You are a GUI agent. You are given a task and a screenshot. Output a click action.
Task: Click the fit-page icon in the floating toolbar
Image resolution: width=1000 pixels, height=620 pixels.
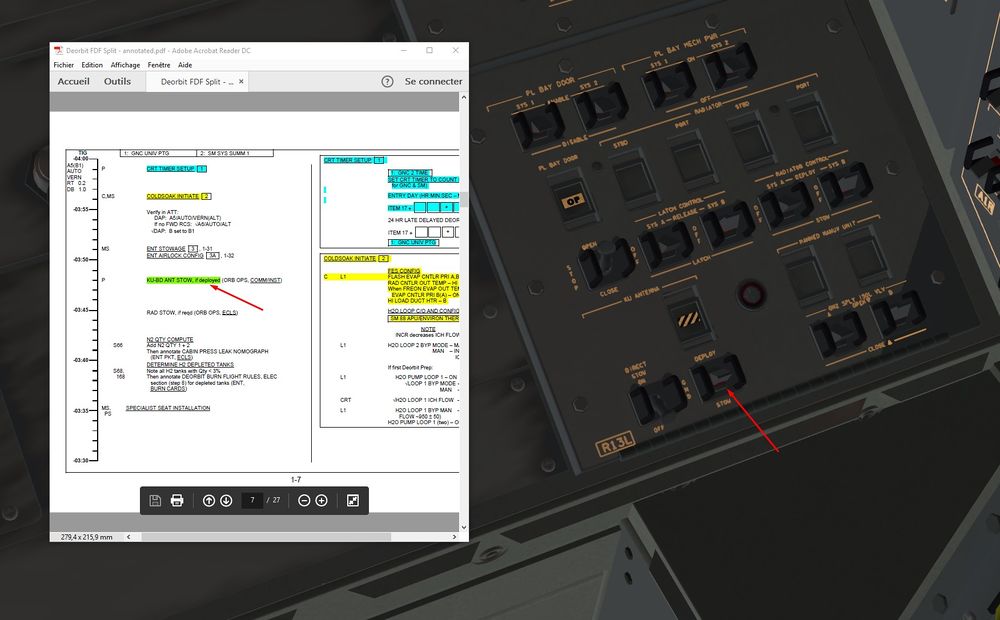353,501
